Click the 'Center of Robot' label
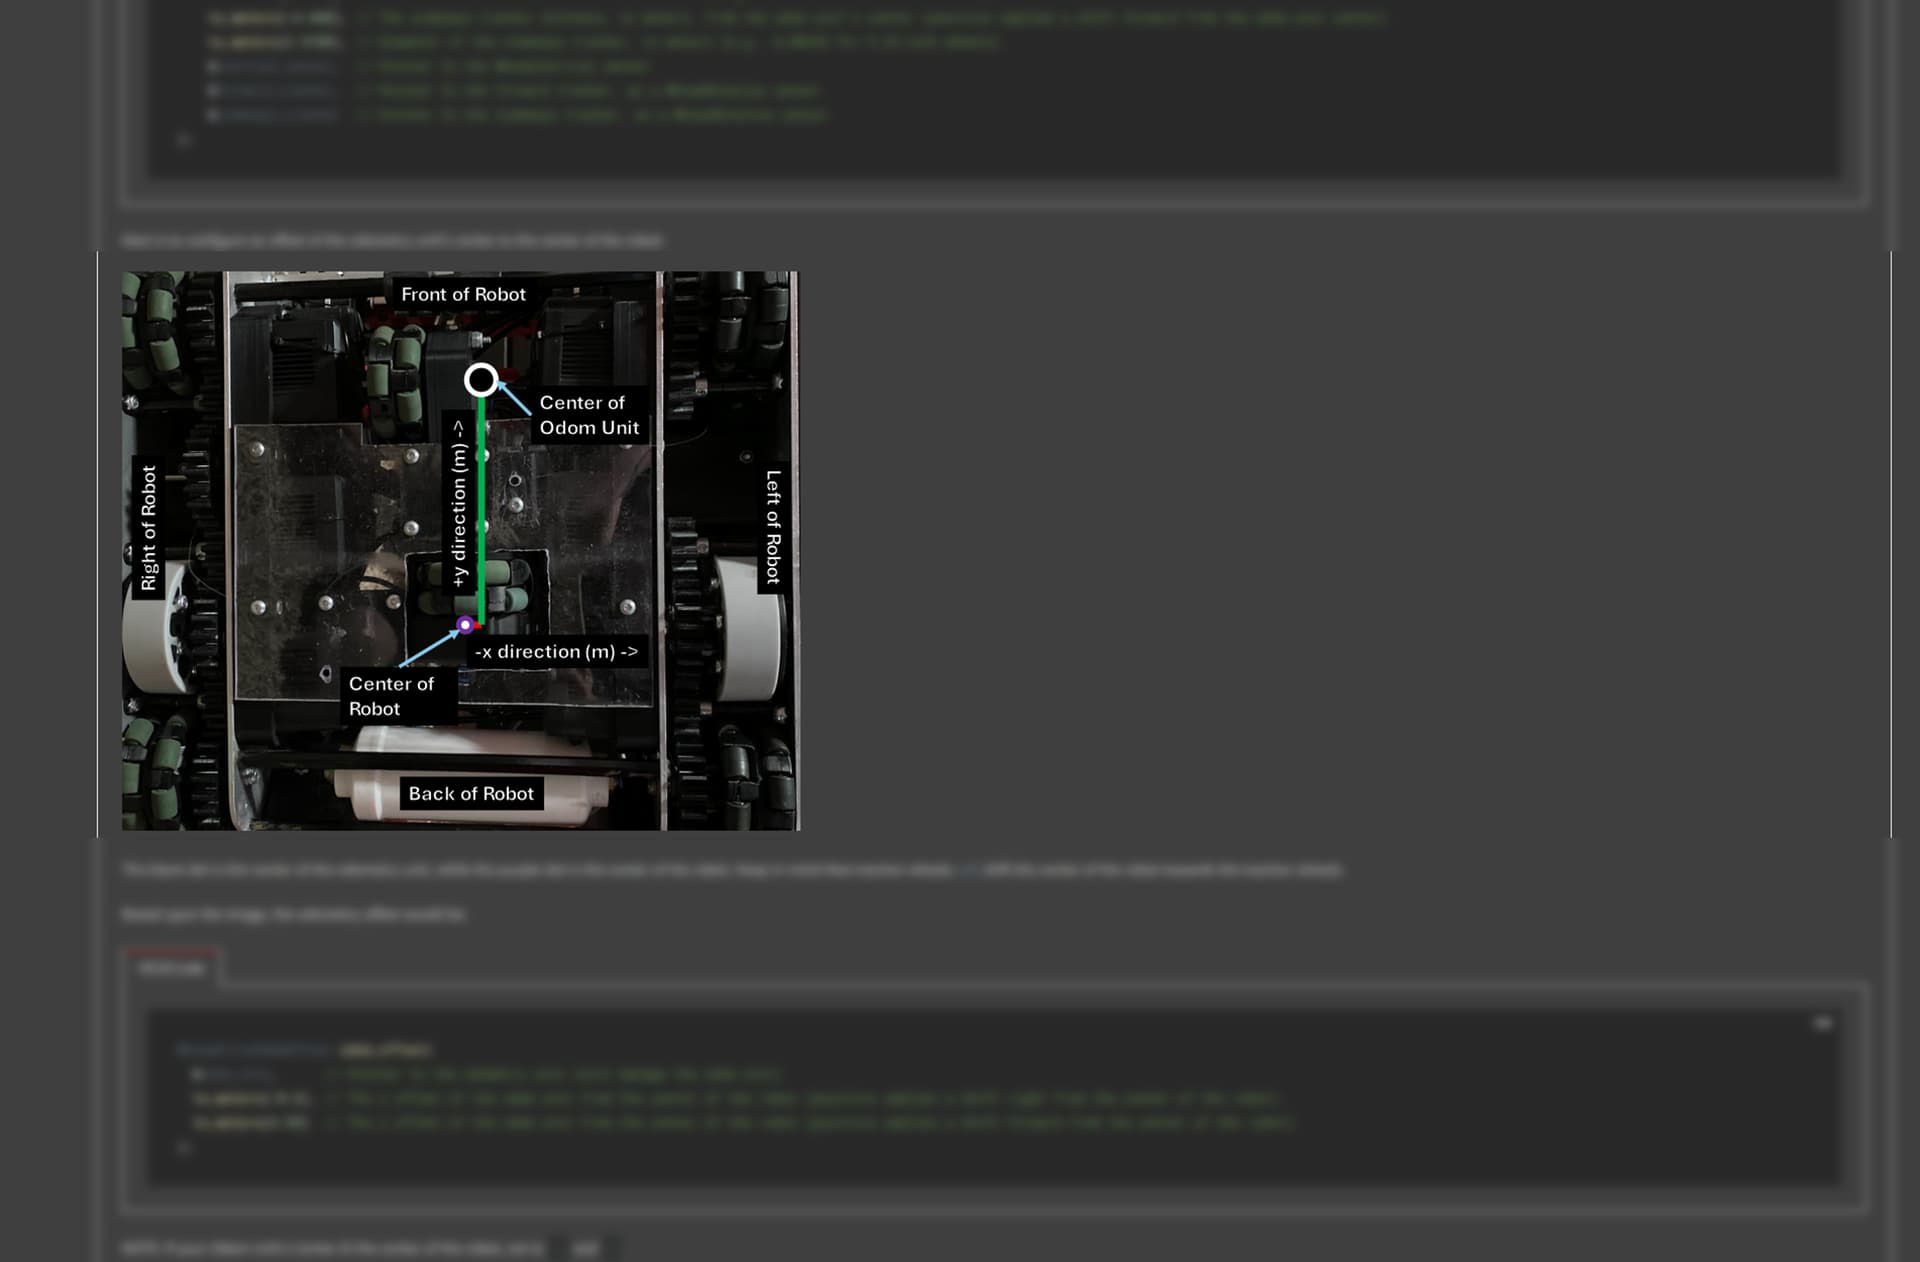1920x1262 pixels. click(x=391, y=696)
